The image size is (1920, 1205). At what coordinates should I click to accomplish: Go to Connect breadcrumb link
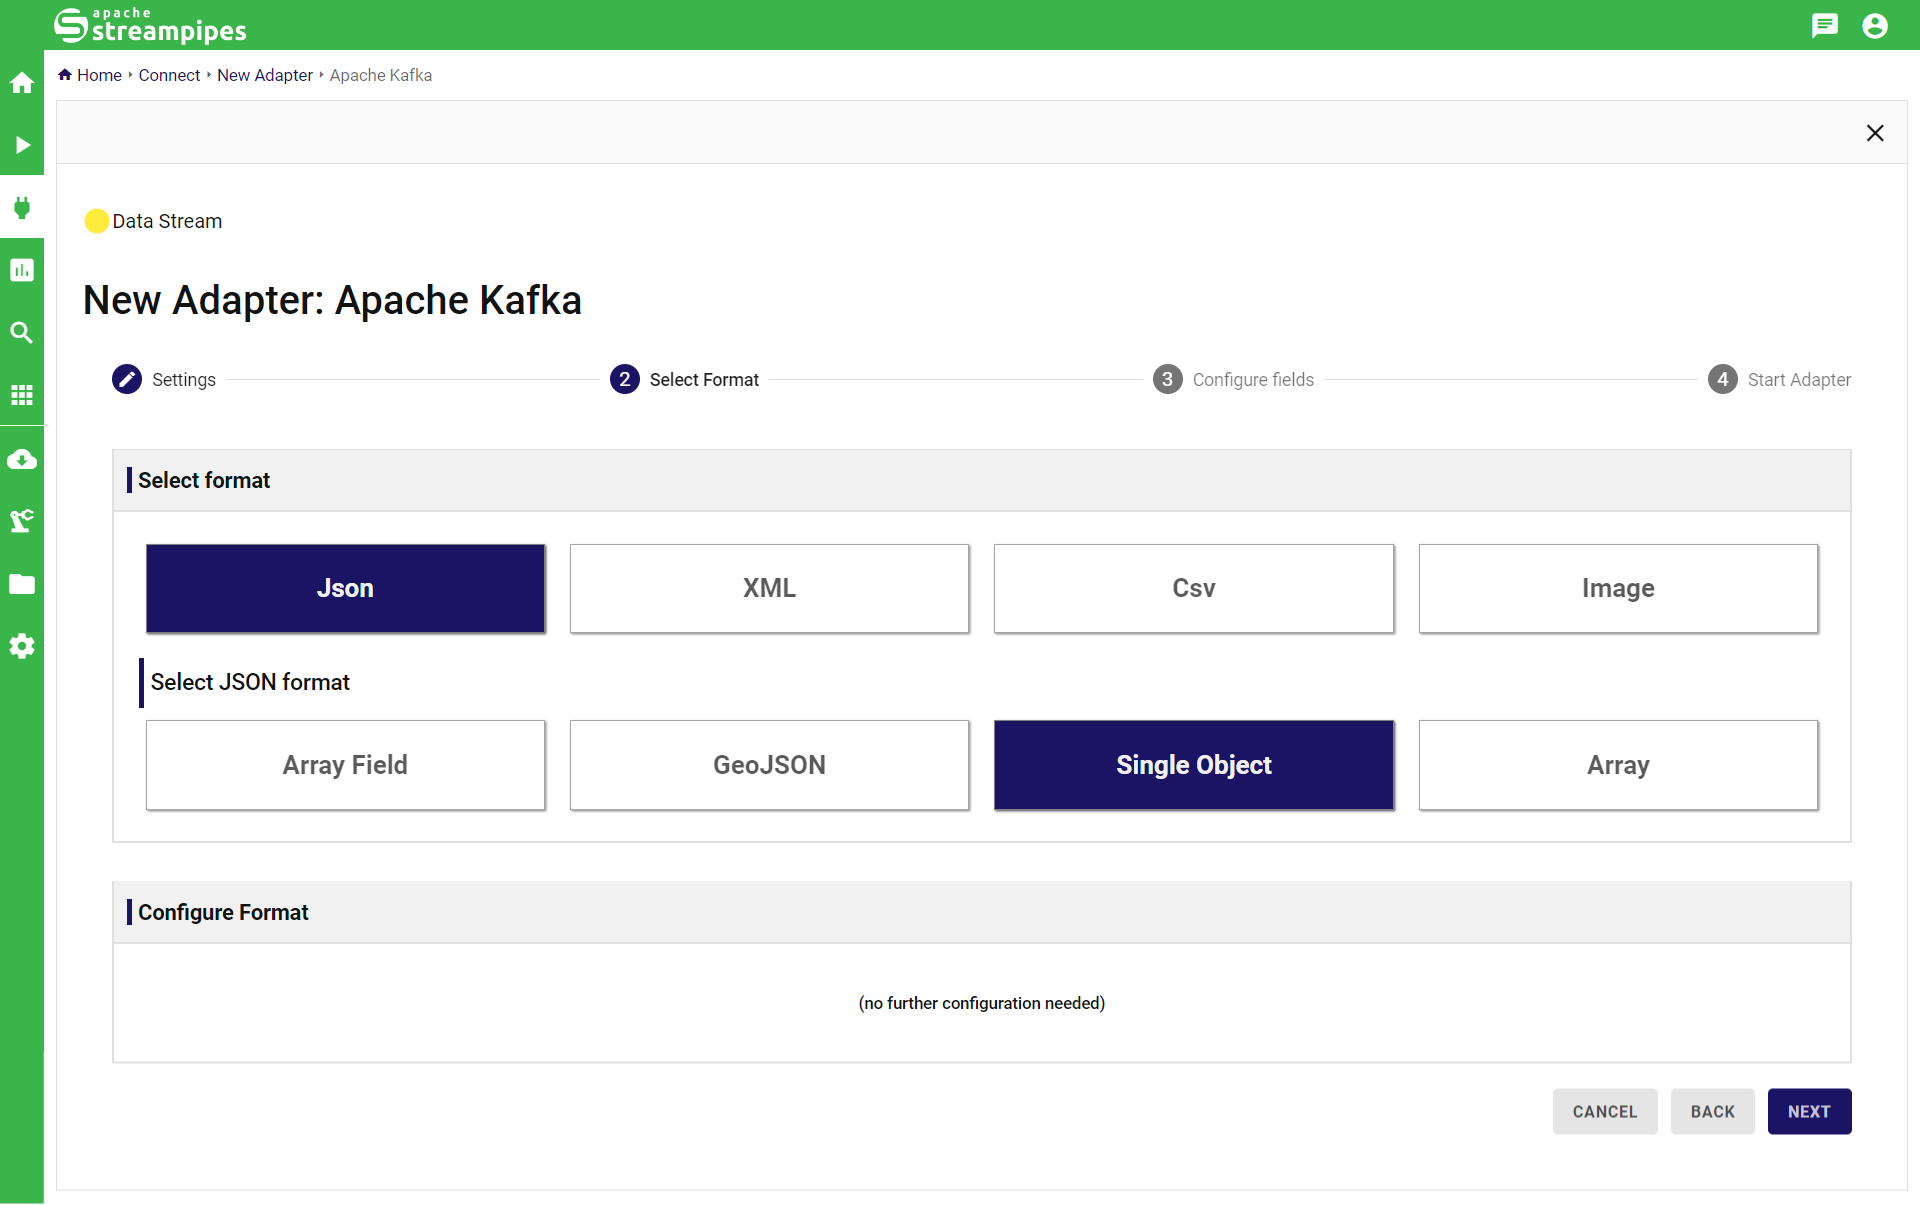tap(169, 75)
